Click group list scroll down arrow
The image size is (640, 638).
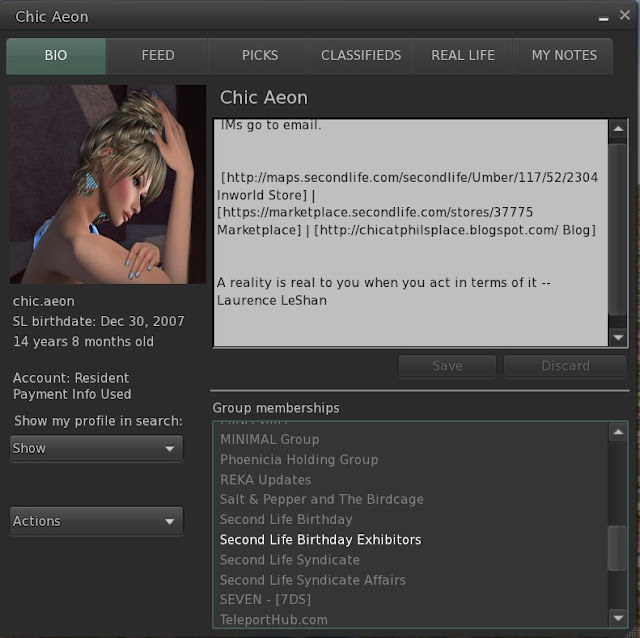(618, 618)
